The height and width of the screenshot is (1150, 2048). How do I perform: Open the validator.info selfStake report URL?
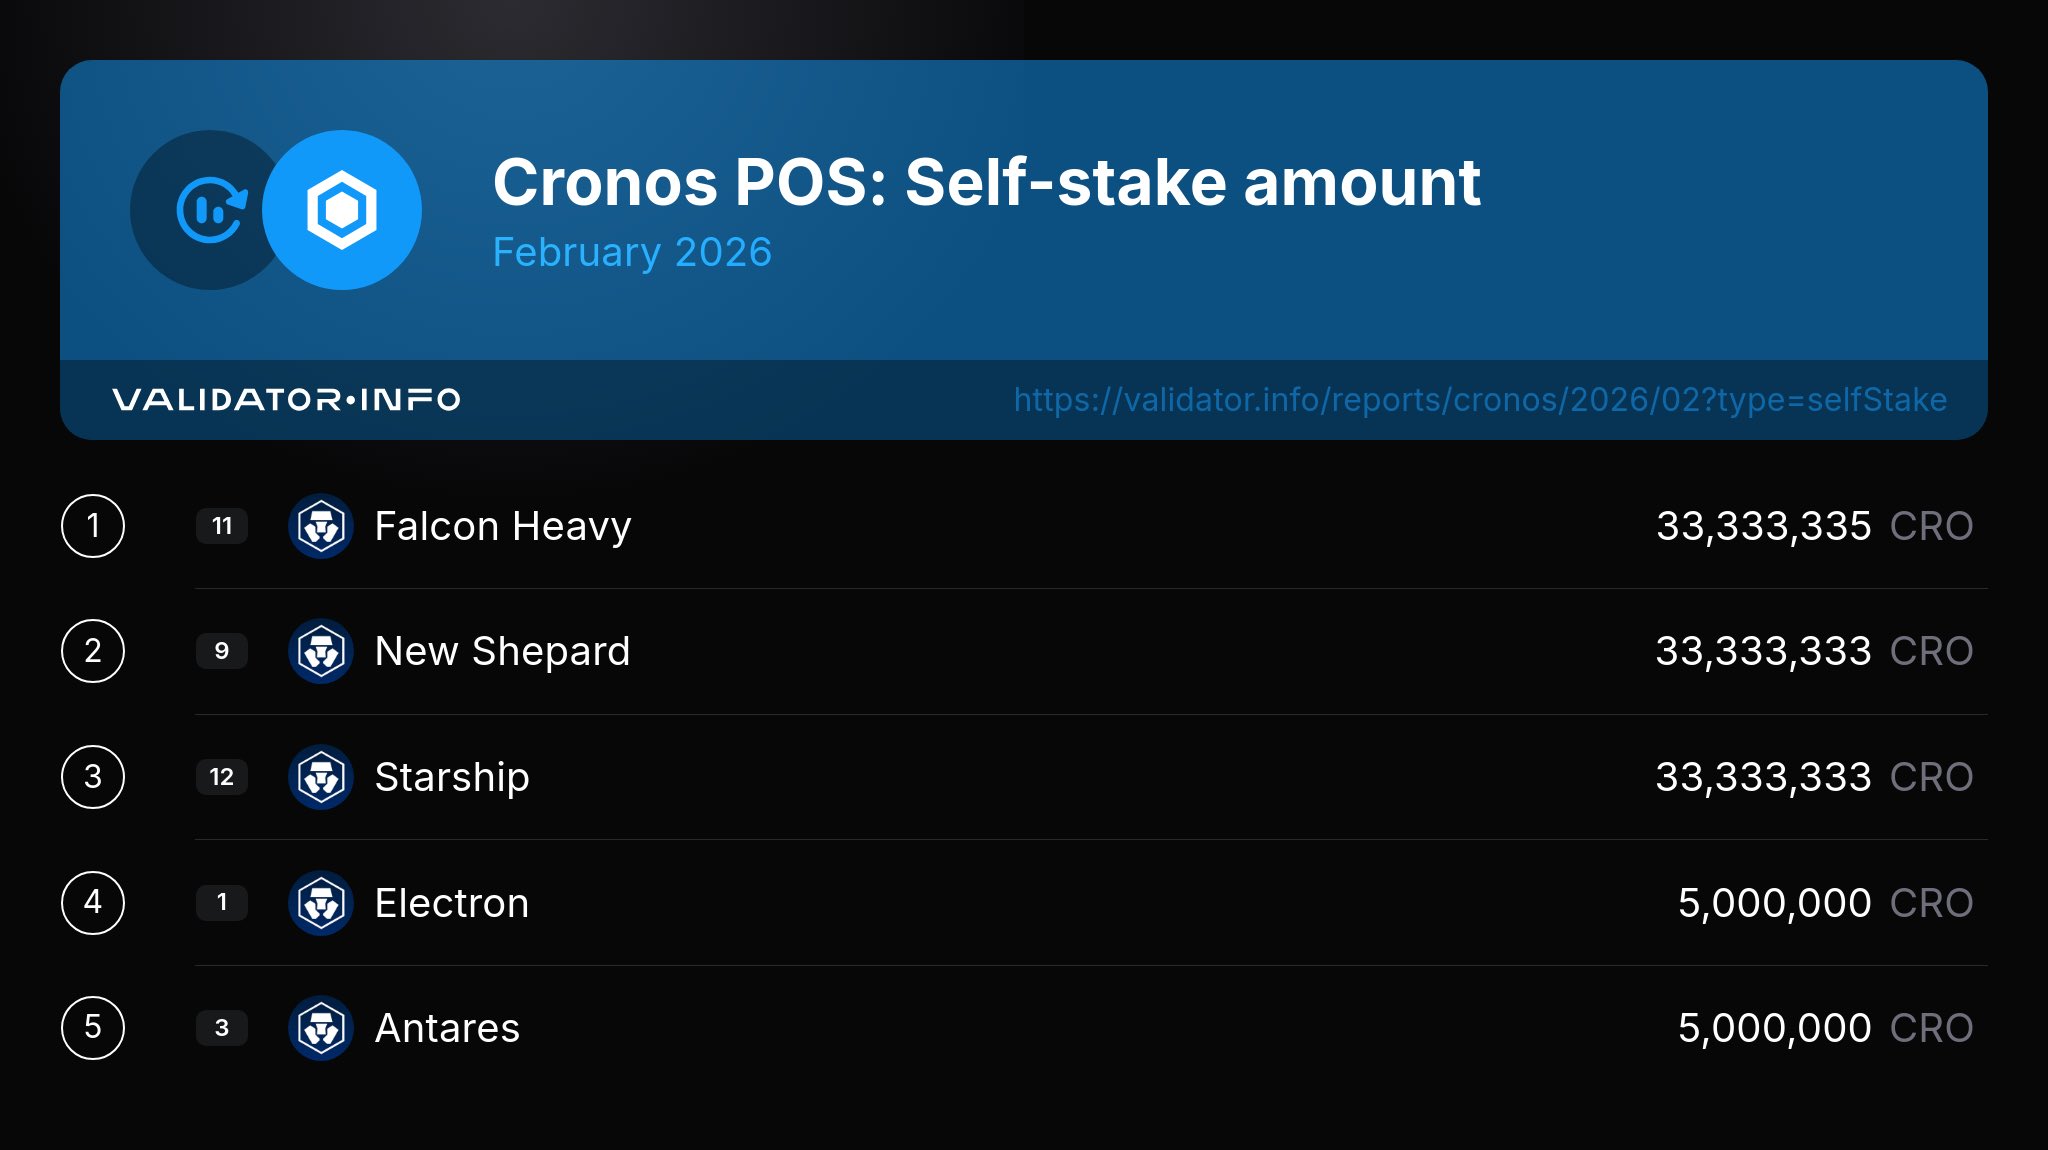1480,400
